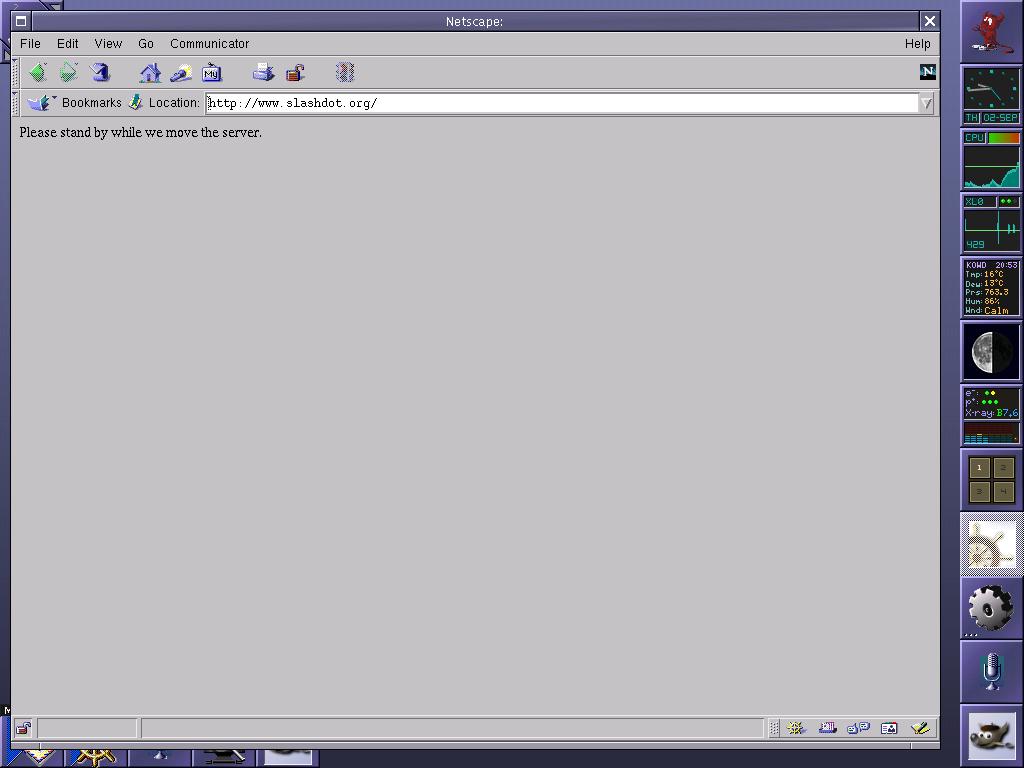Collapse the location toolbar using its handle
The height and width of the screenshot is (768, 1024).
coord(16,103)
